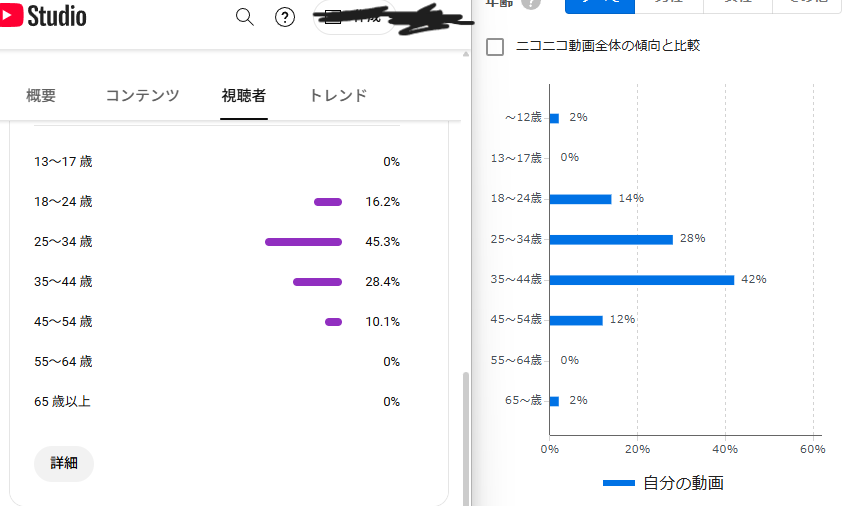Click the purple bar for 25〜34 歳
The width and height of the screenshot is (842, 506).
coord(303,242)
